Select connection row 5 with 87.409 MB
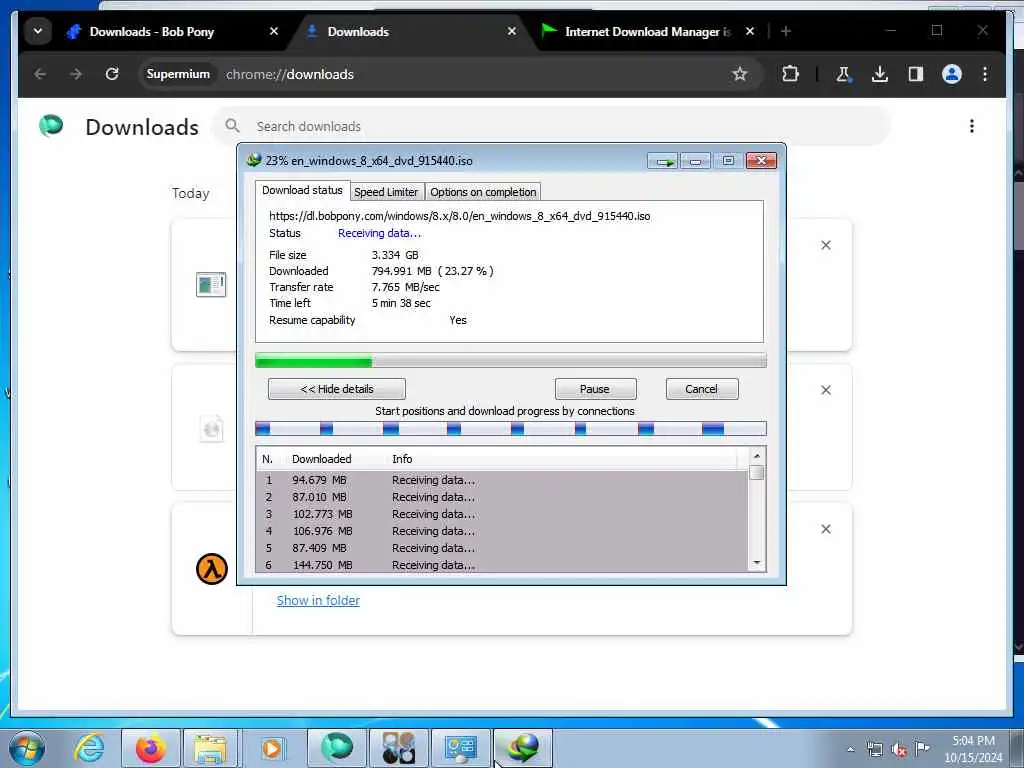This screenshot has width=1024, height=768. [x=502, y=548]
